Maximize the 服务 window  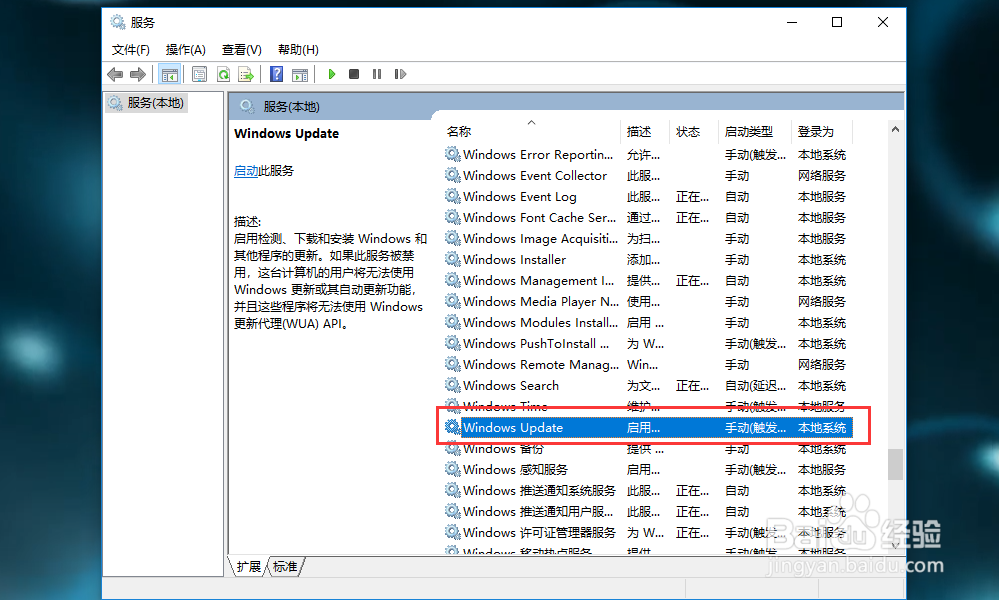(x=837, y=22)
